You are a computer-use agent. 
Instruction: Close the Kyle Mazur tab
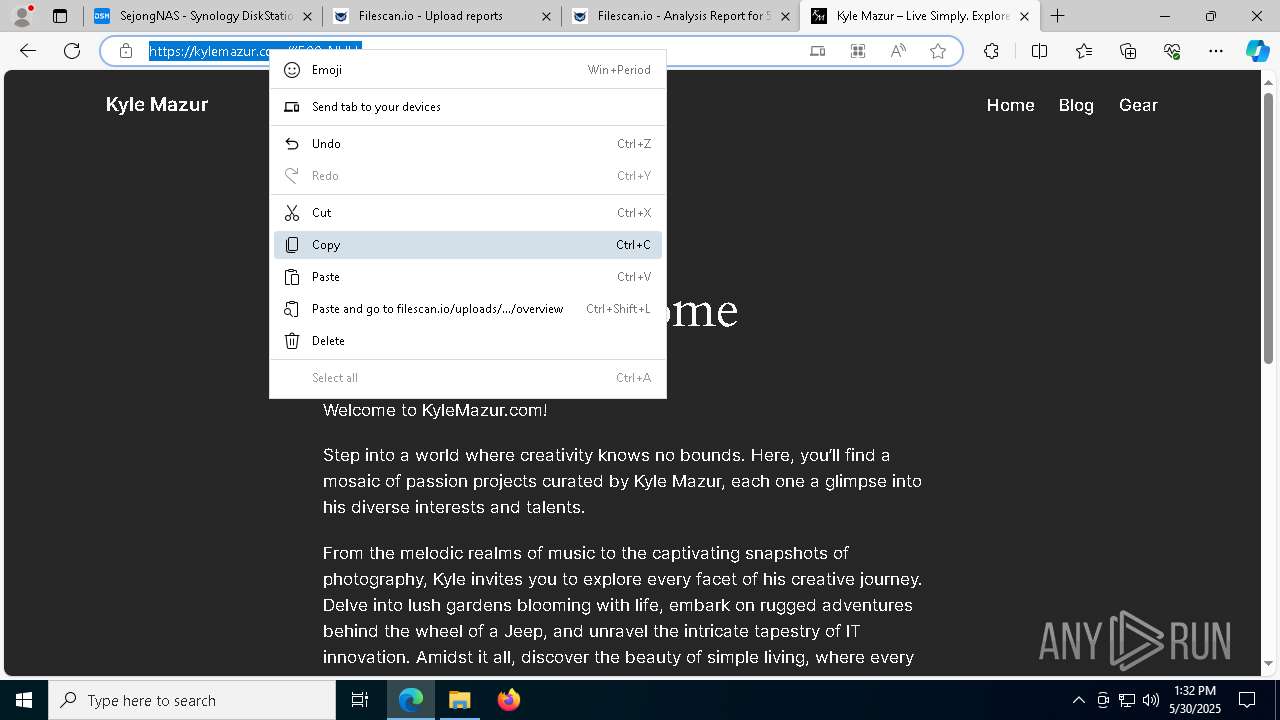1024,17
